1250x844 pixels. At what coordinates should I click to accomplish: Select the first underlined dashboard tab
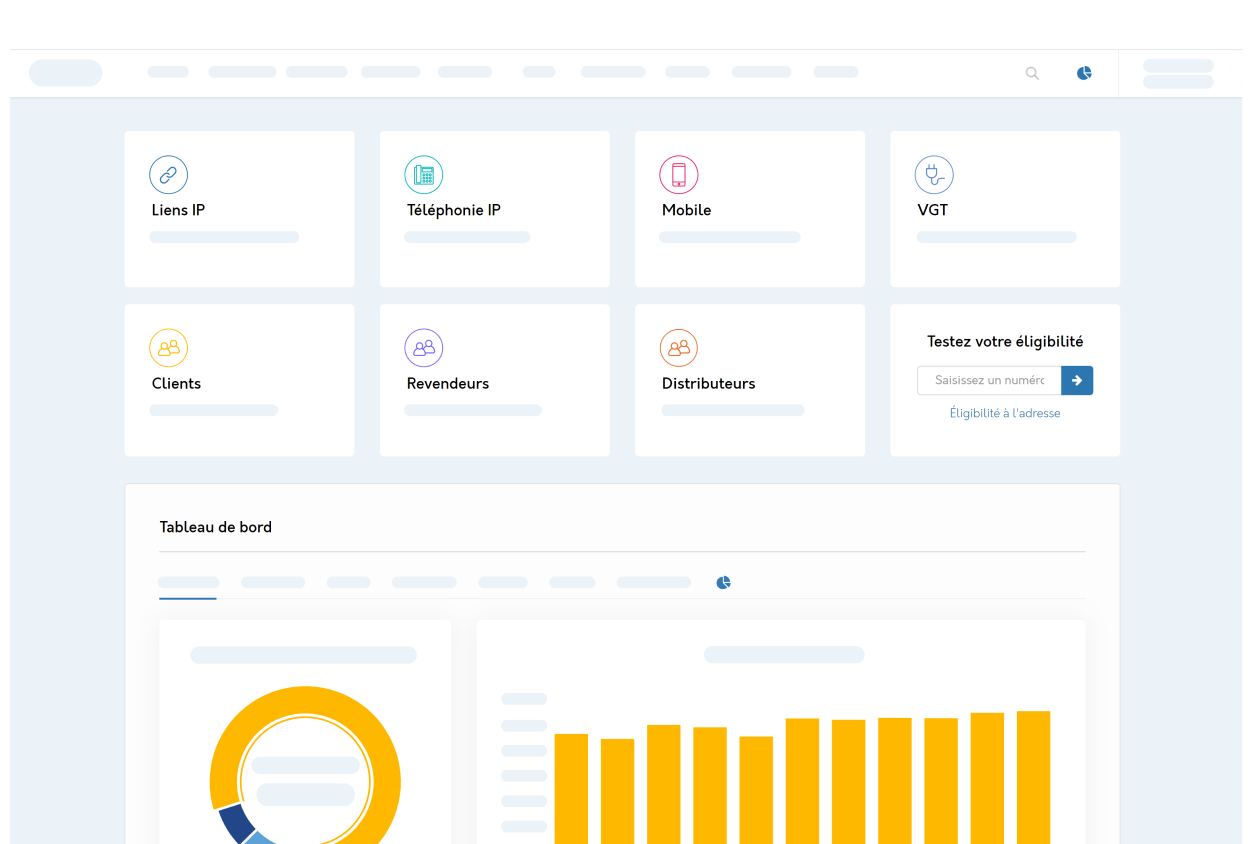[188, 582]
